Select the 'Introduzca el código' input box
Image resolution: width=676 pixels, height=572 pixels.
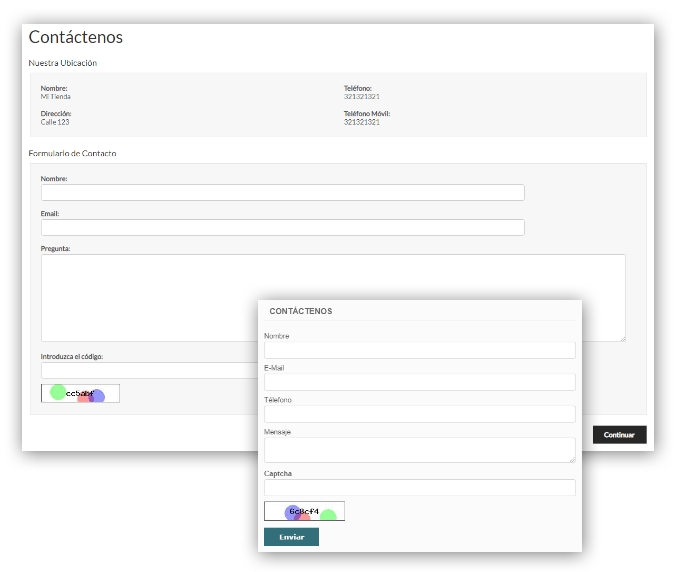(x=148, y=371)
